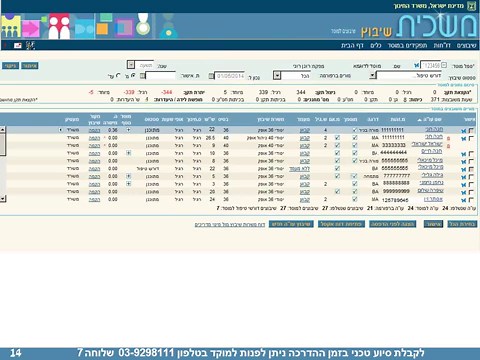Open the כלים tools menu
Viewport: 480px width, 360px height.
tap(376, 45)
